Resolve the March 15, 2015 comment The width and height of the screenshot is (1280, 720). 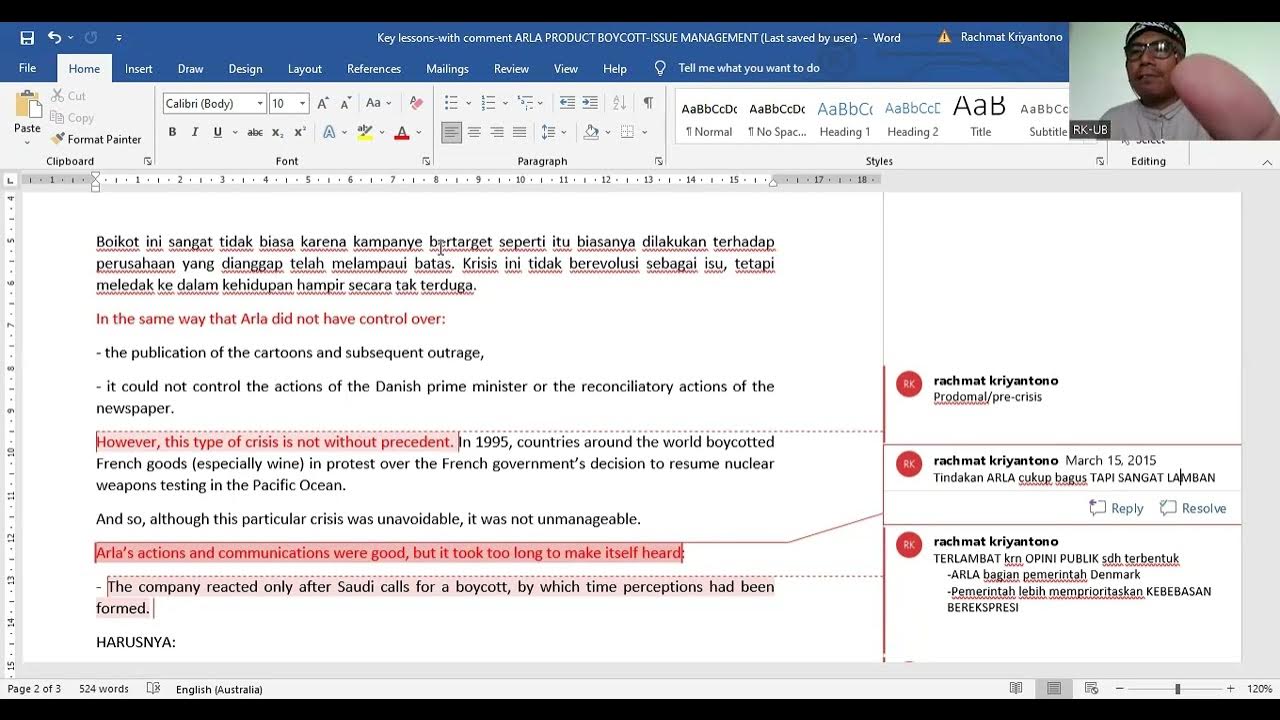(1193, 508)
